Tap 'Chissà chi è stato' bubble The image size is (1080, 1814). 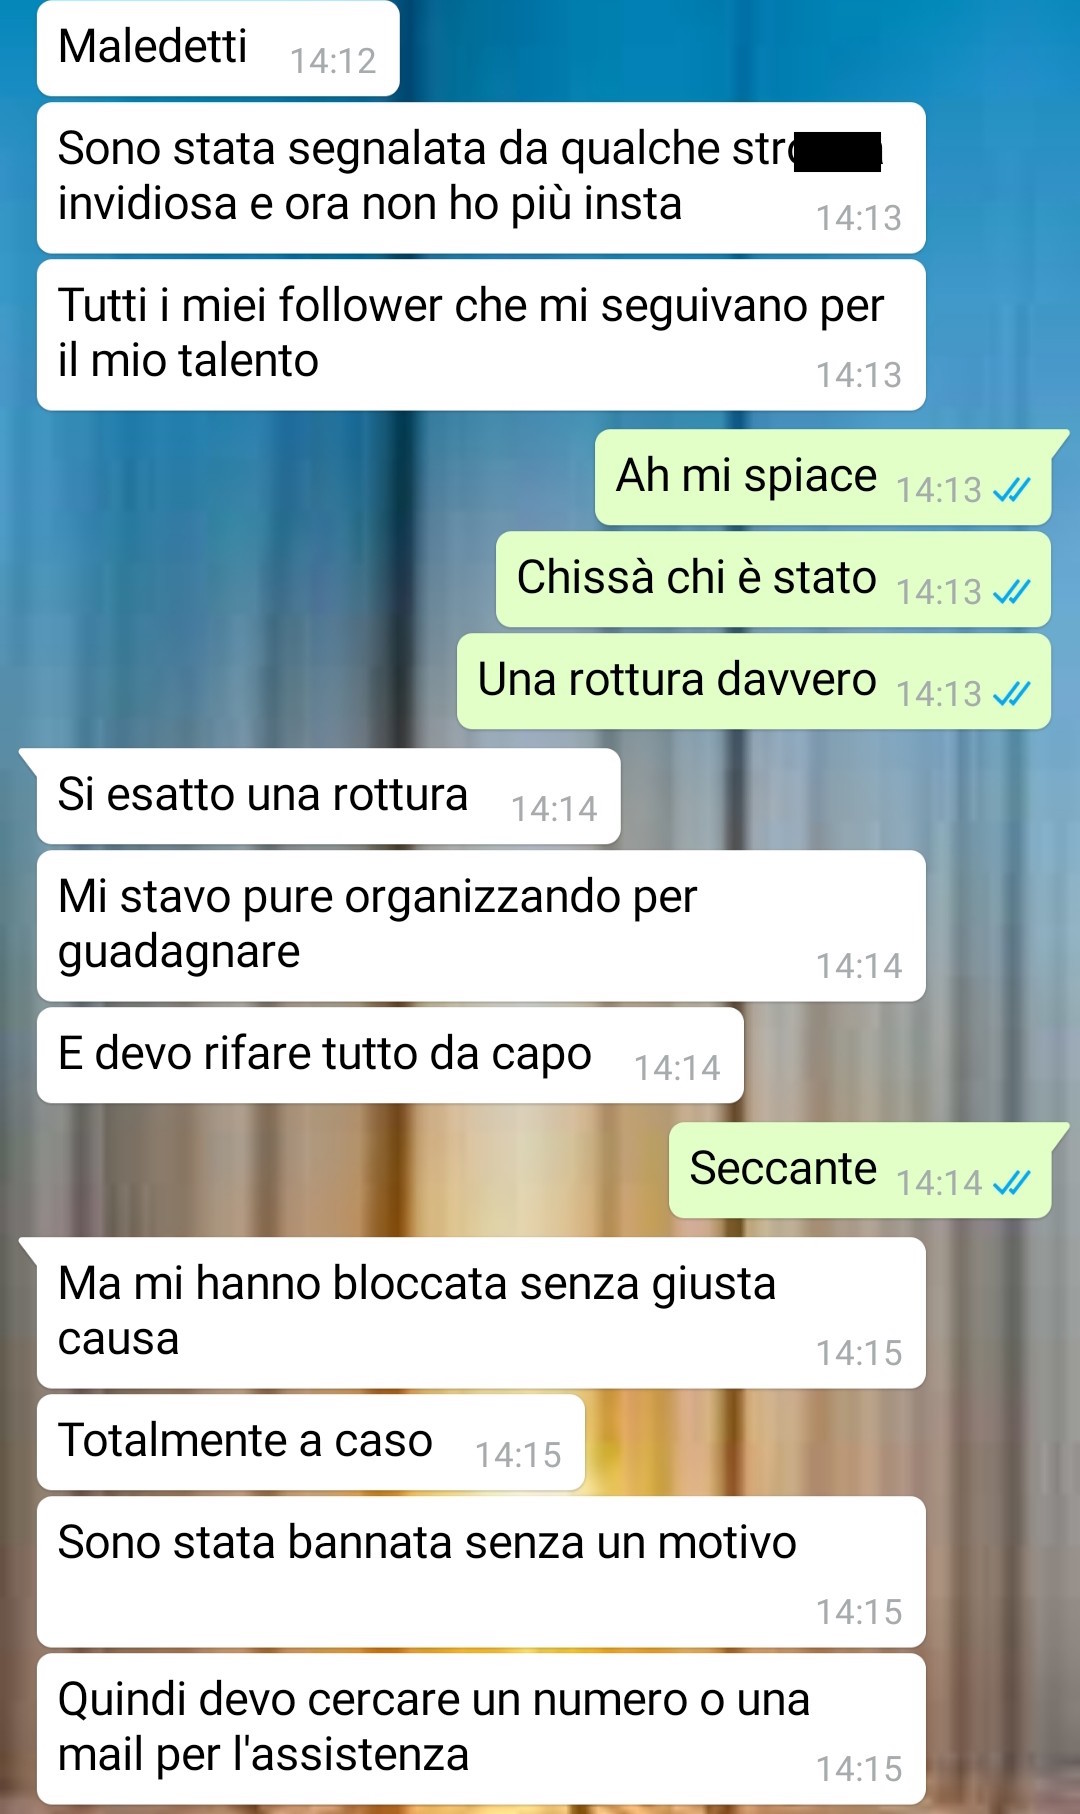pos(773,579)
